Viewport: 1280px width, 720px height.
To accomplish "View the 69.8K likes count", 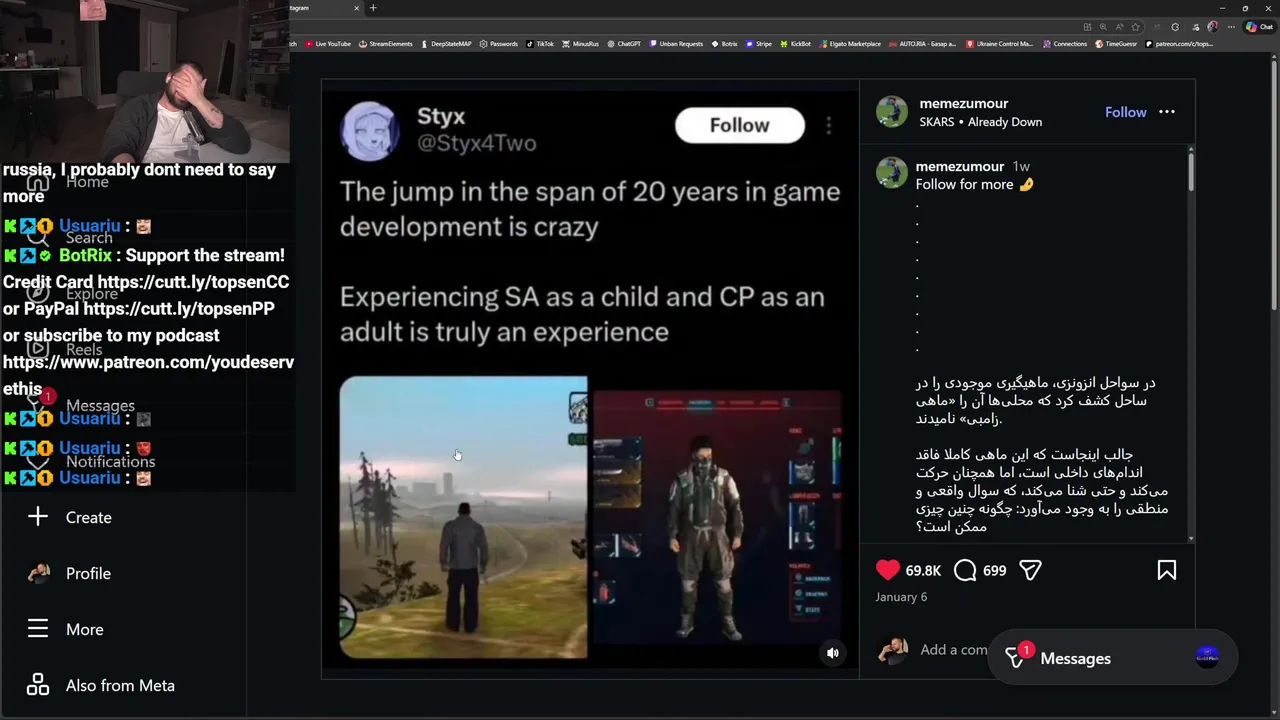I will [923, 570].
